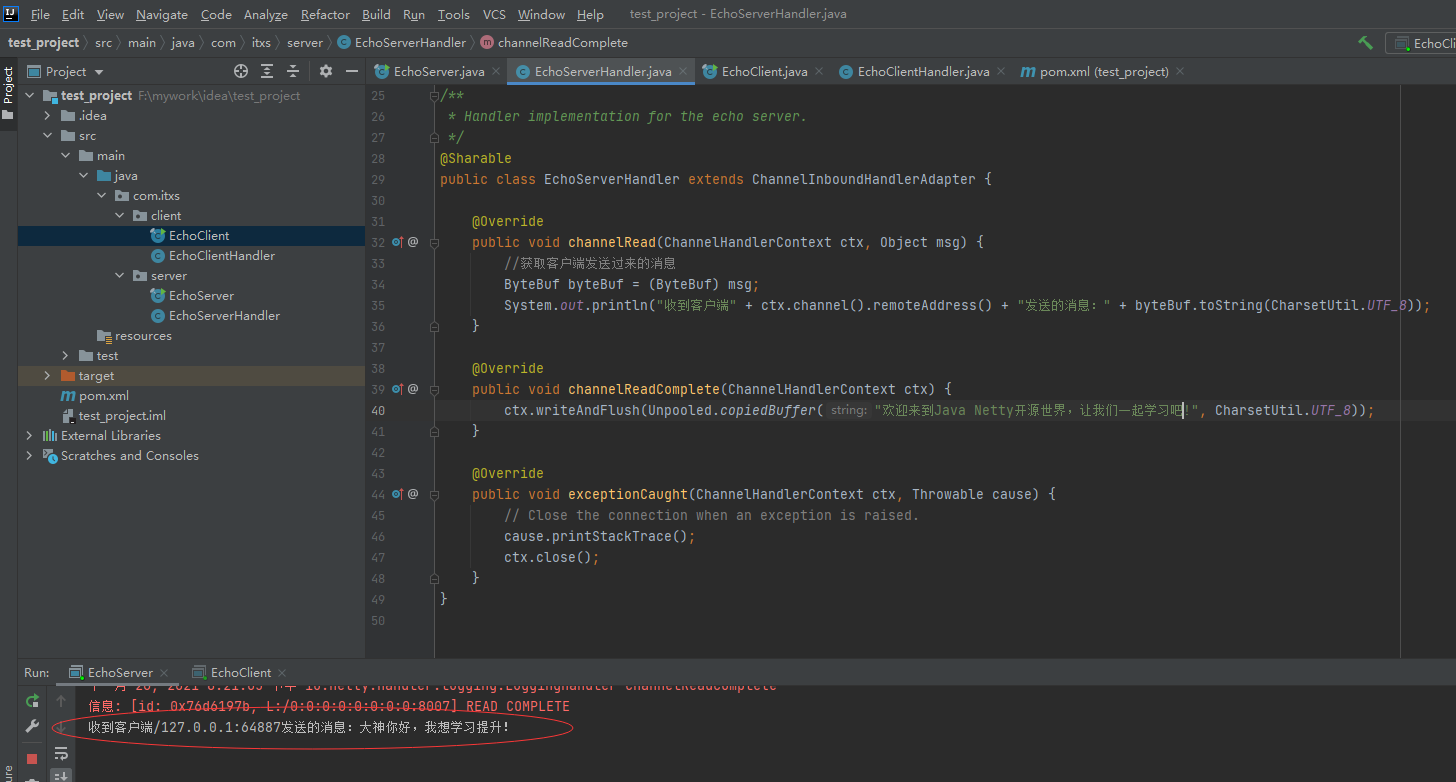Click test_project in the breadcrumb bar

point(44,43)
